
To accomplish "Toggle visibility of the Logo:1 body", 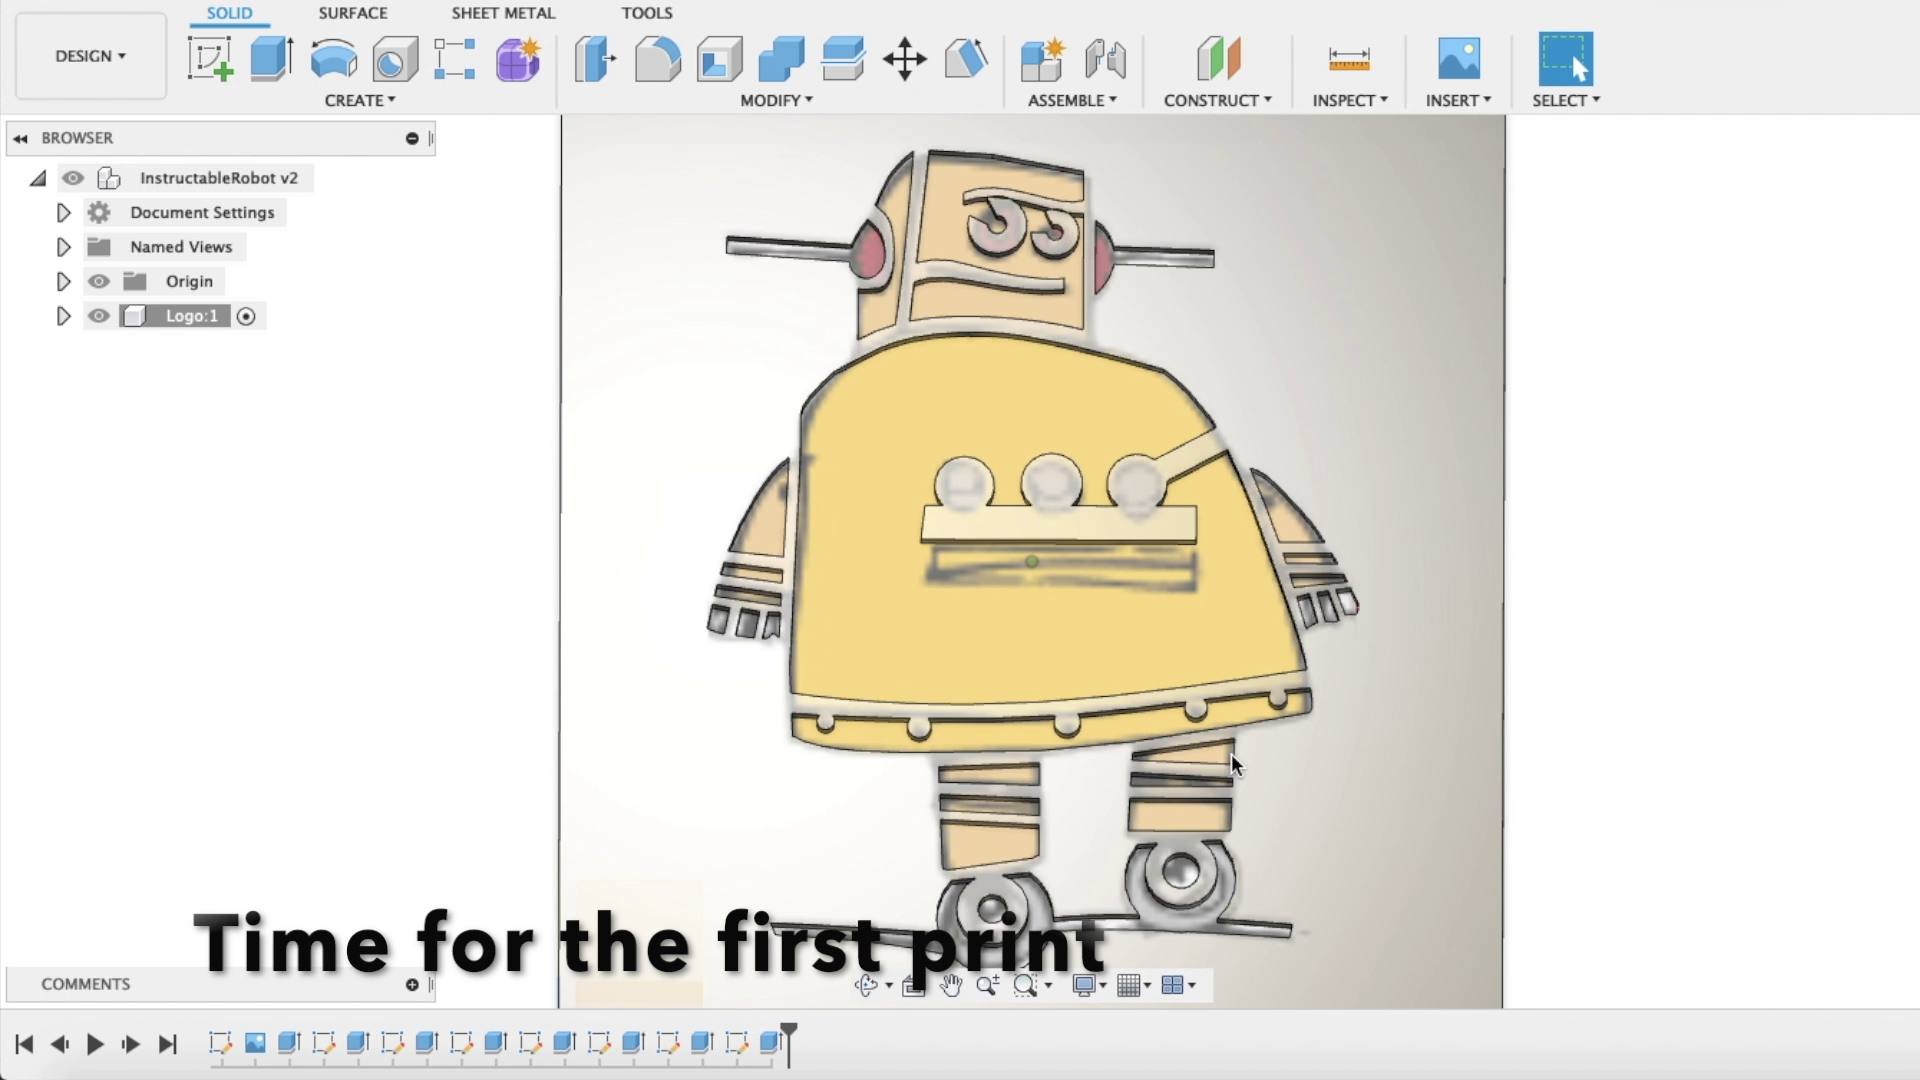I will [x=98, y=315].
